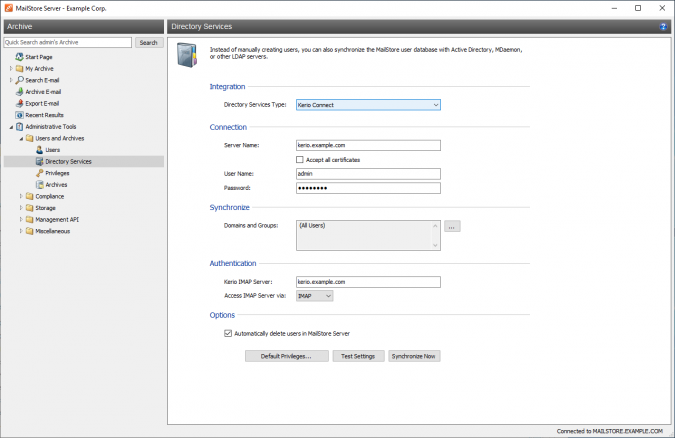Click the directory server icon beside description
The width and height of the screenshot is (675, 438).
187,55
